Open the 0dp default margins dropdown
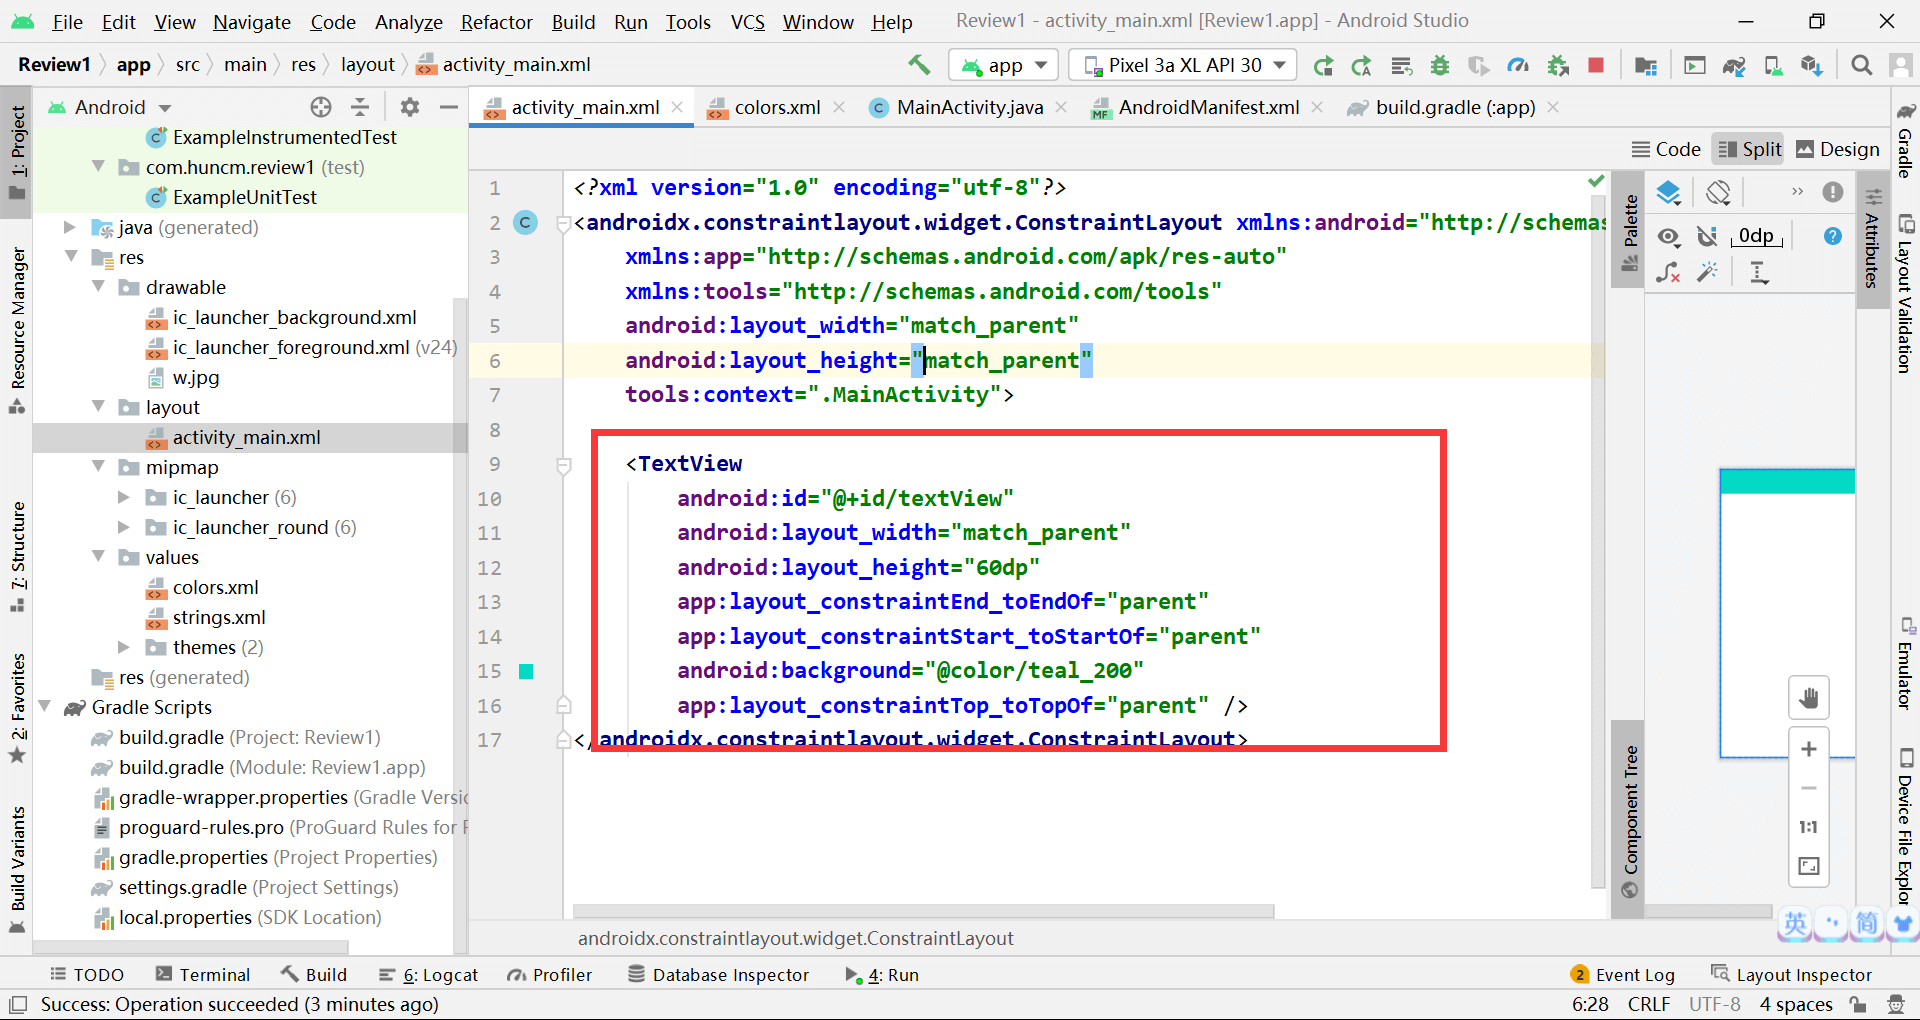 [x=1757, y=236]
